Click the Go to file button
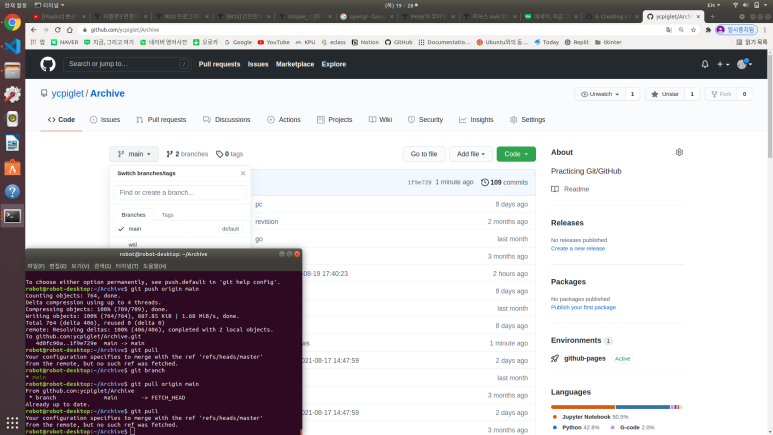This screenshot has height=435, width=773. (x=424, y=154)
